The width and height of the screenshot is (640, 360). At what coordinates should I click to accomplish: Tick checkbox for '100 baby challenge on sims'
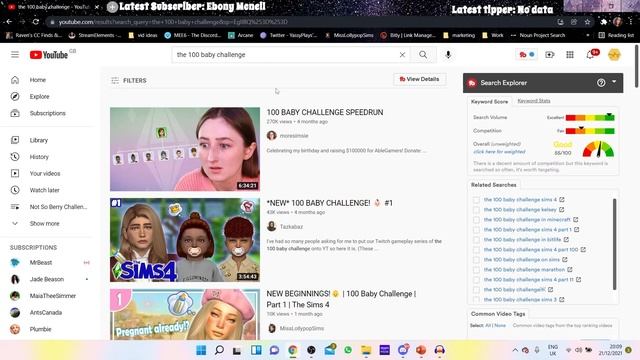coord(476,260)
